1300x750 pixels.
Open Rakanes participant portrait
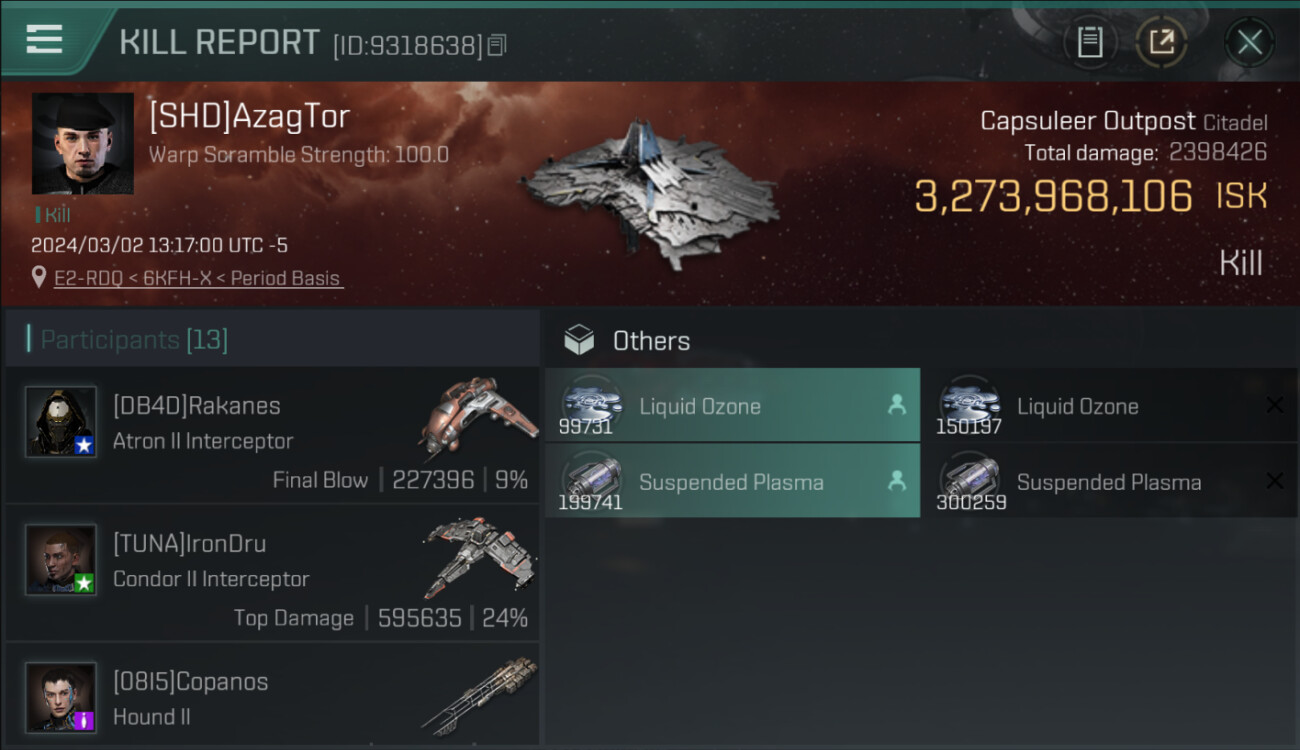61,422
